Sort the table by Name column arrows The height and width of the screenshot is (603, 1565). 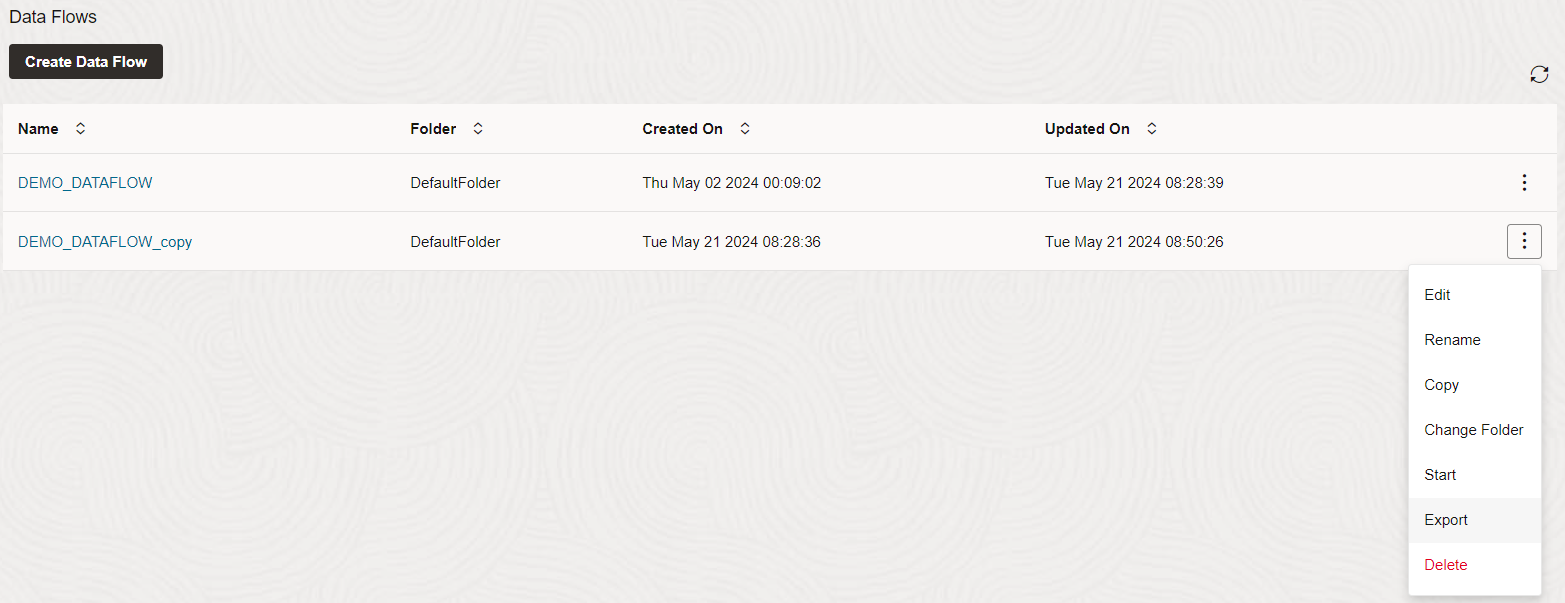pyautogui.click(x=81, y=129)
